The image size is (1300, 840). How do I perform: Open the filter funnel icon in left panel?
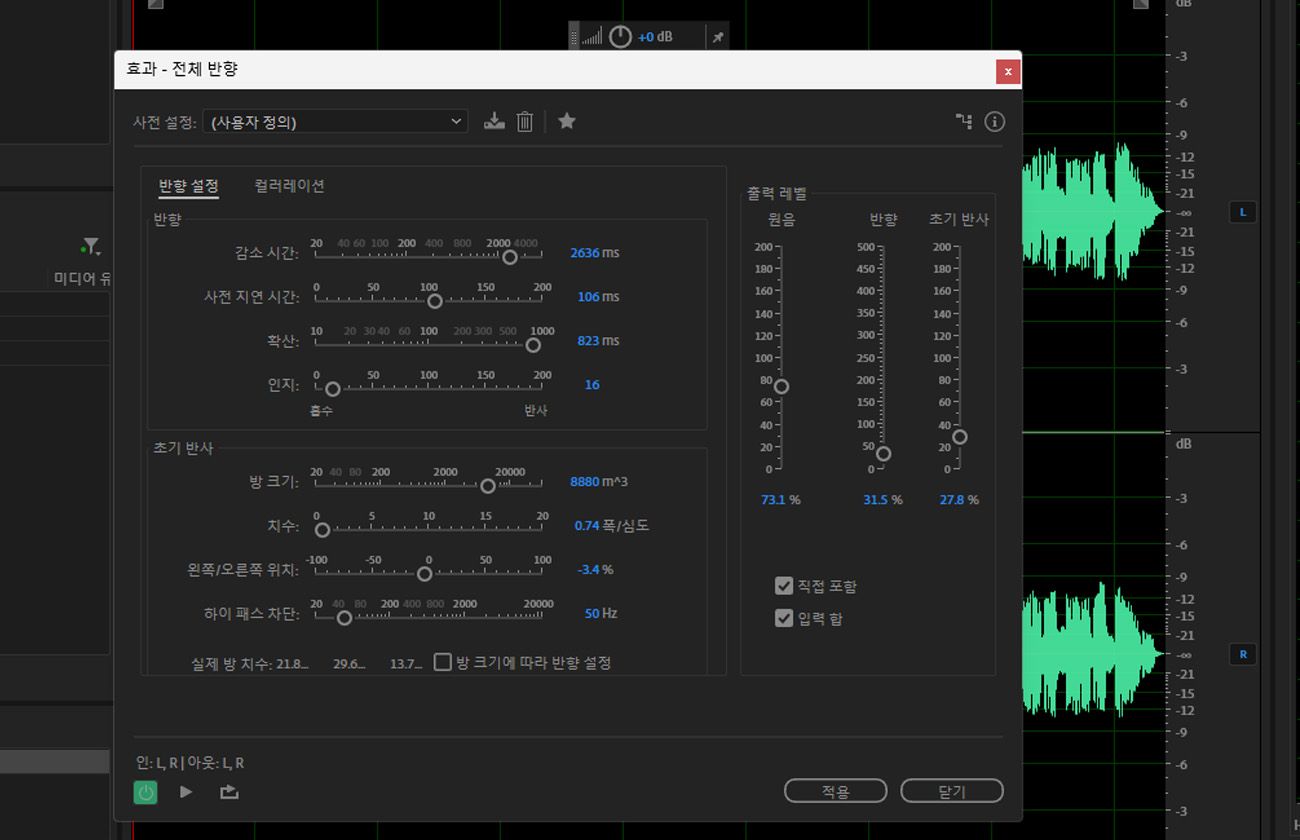(x=90, y=245)
